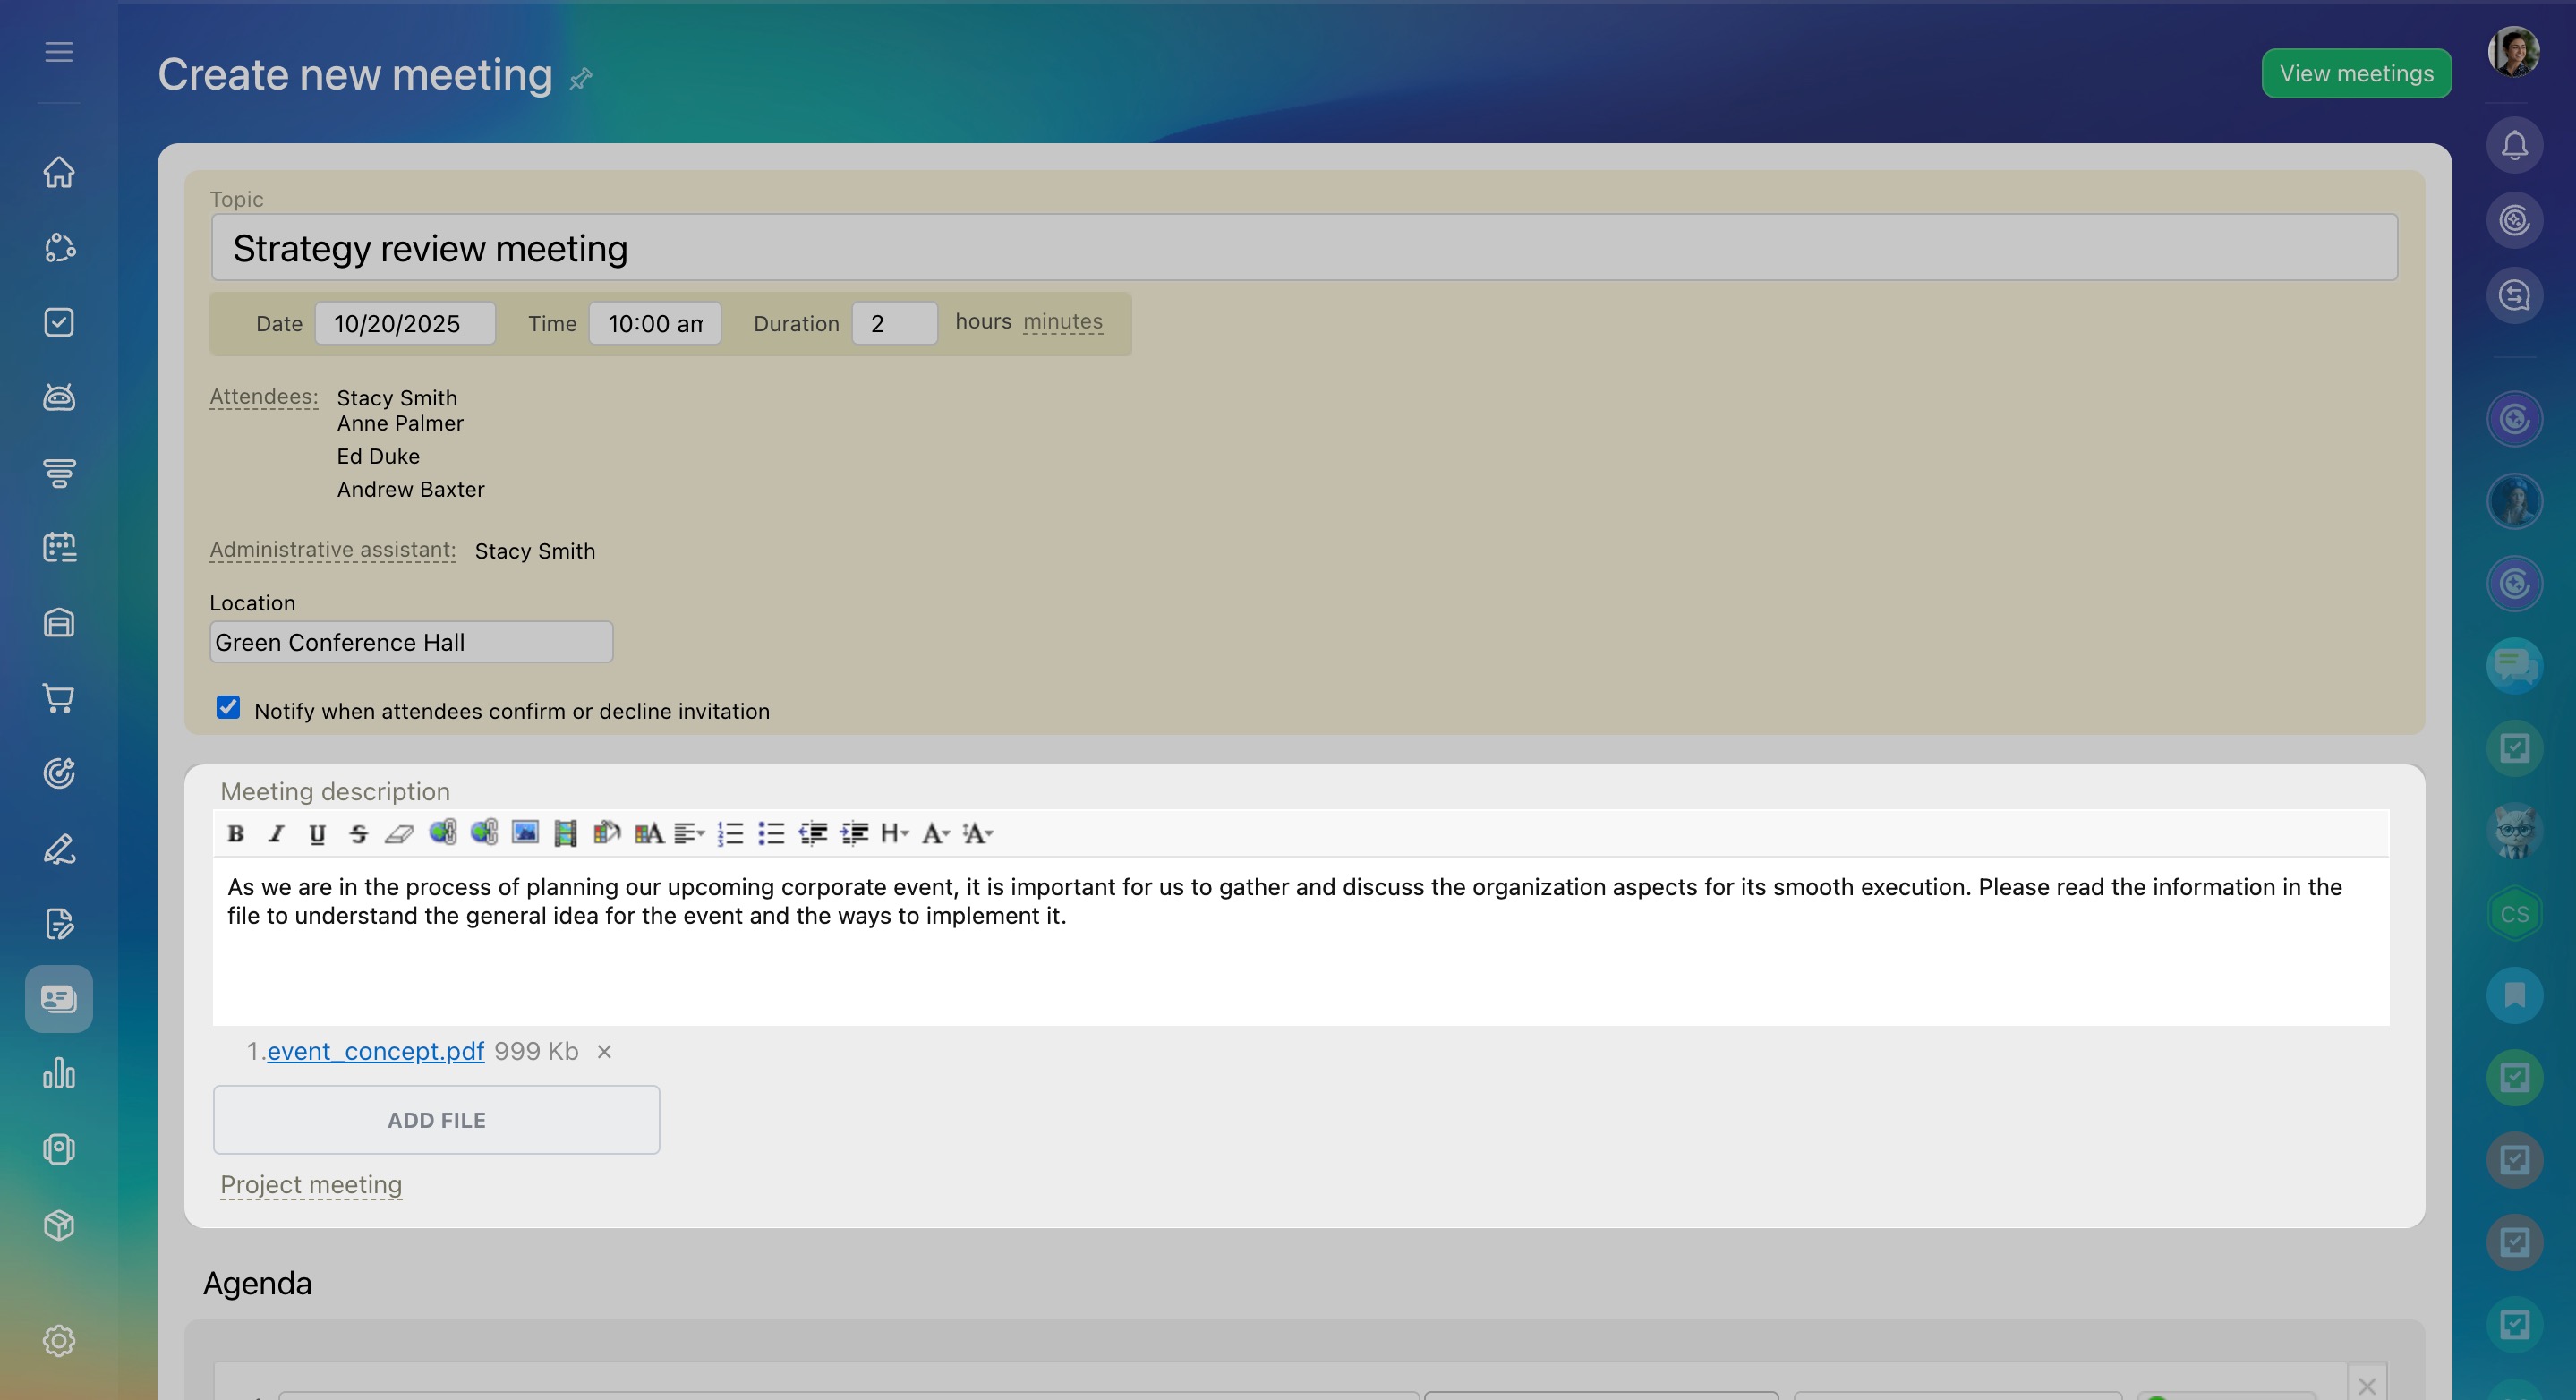2576x1400 pixels.
Task: Insert video using the filmstrip icon
Action: pos(565,833)
